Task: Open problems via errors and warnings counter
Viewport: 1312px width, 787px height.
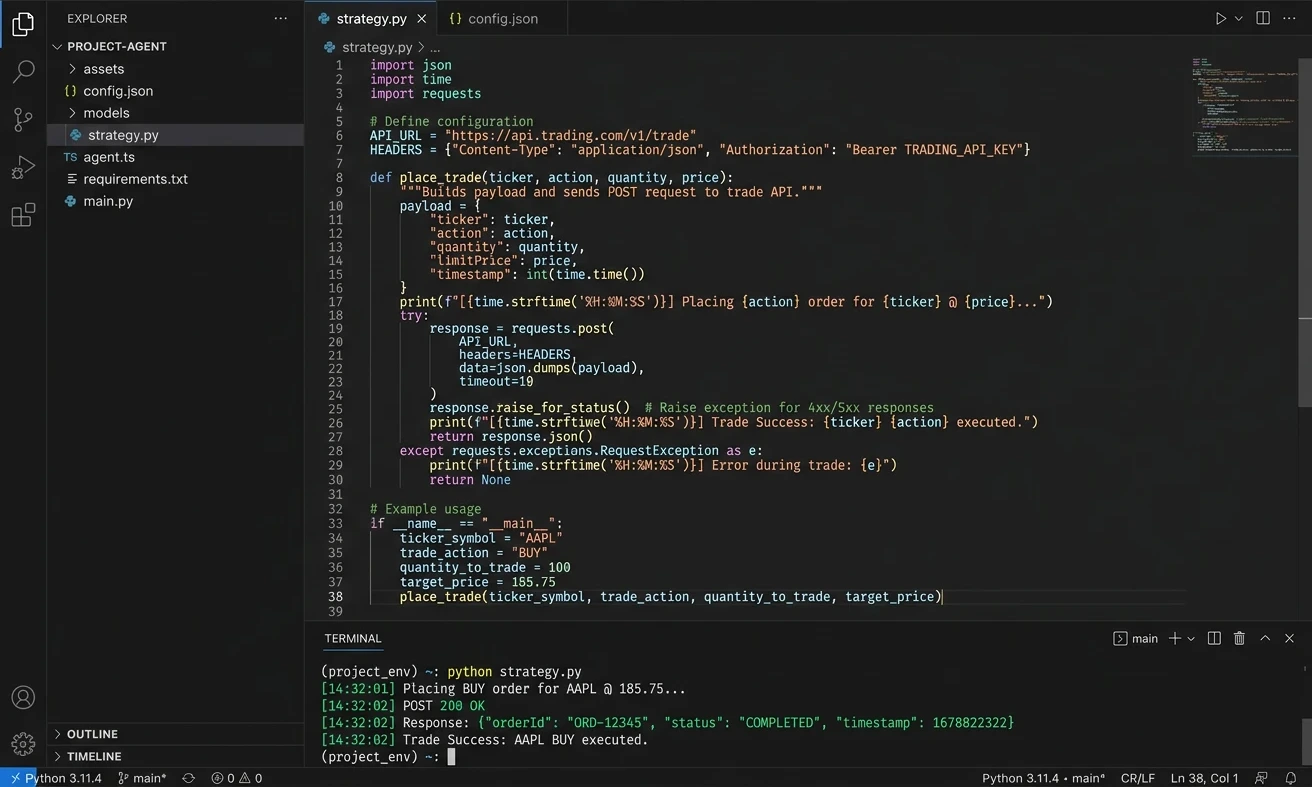Action: (237, 778)
